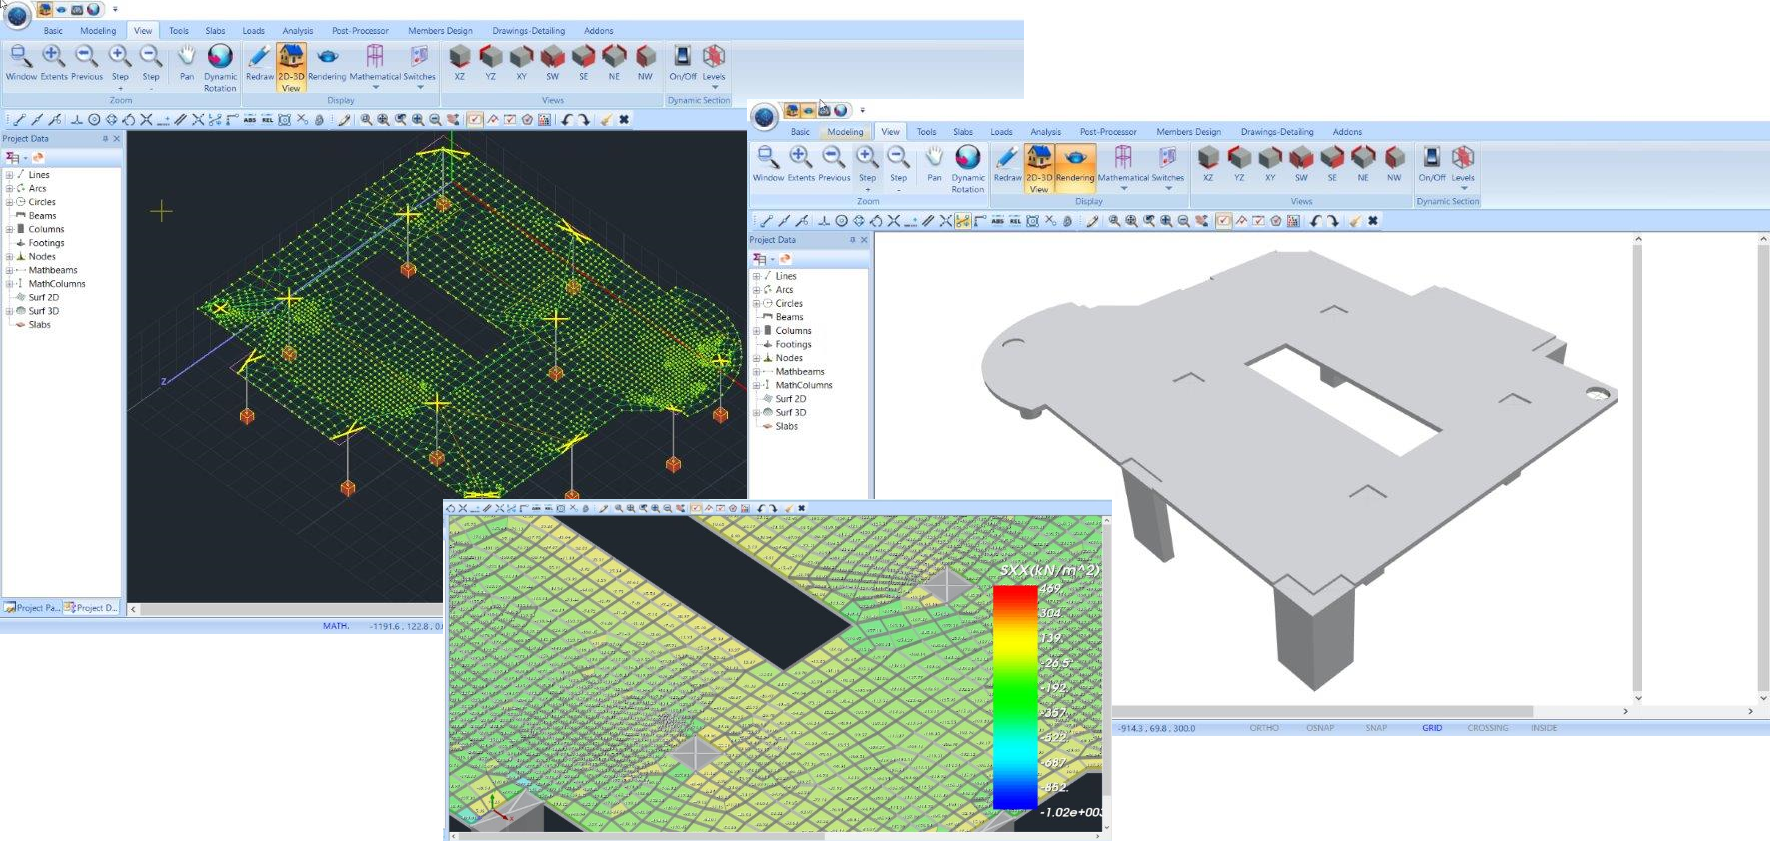Switch to NW view in the rendered-model window

coord(1394,164)
